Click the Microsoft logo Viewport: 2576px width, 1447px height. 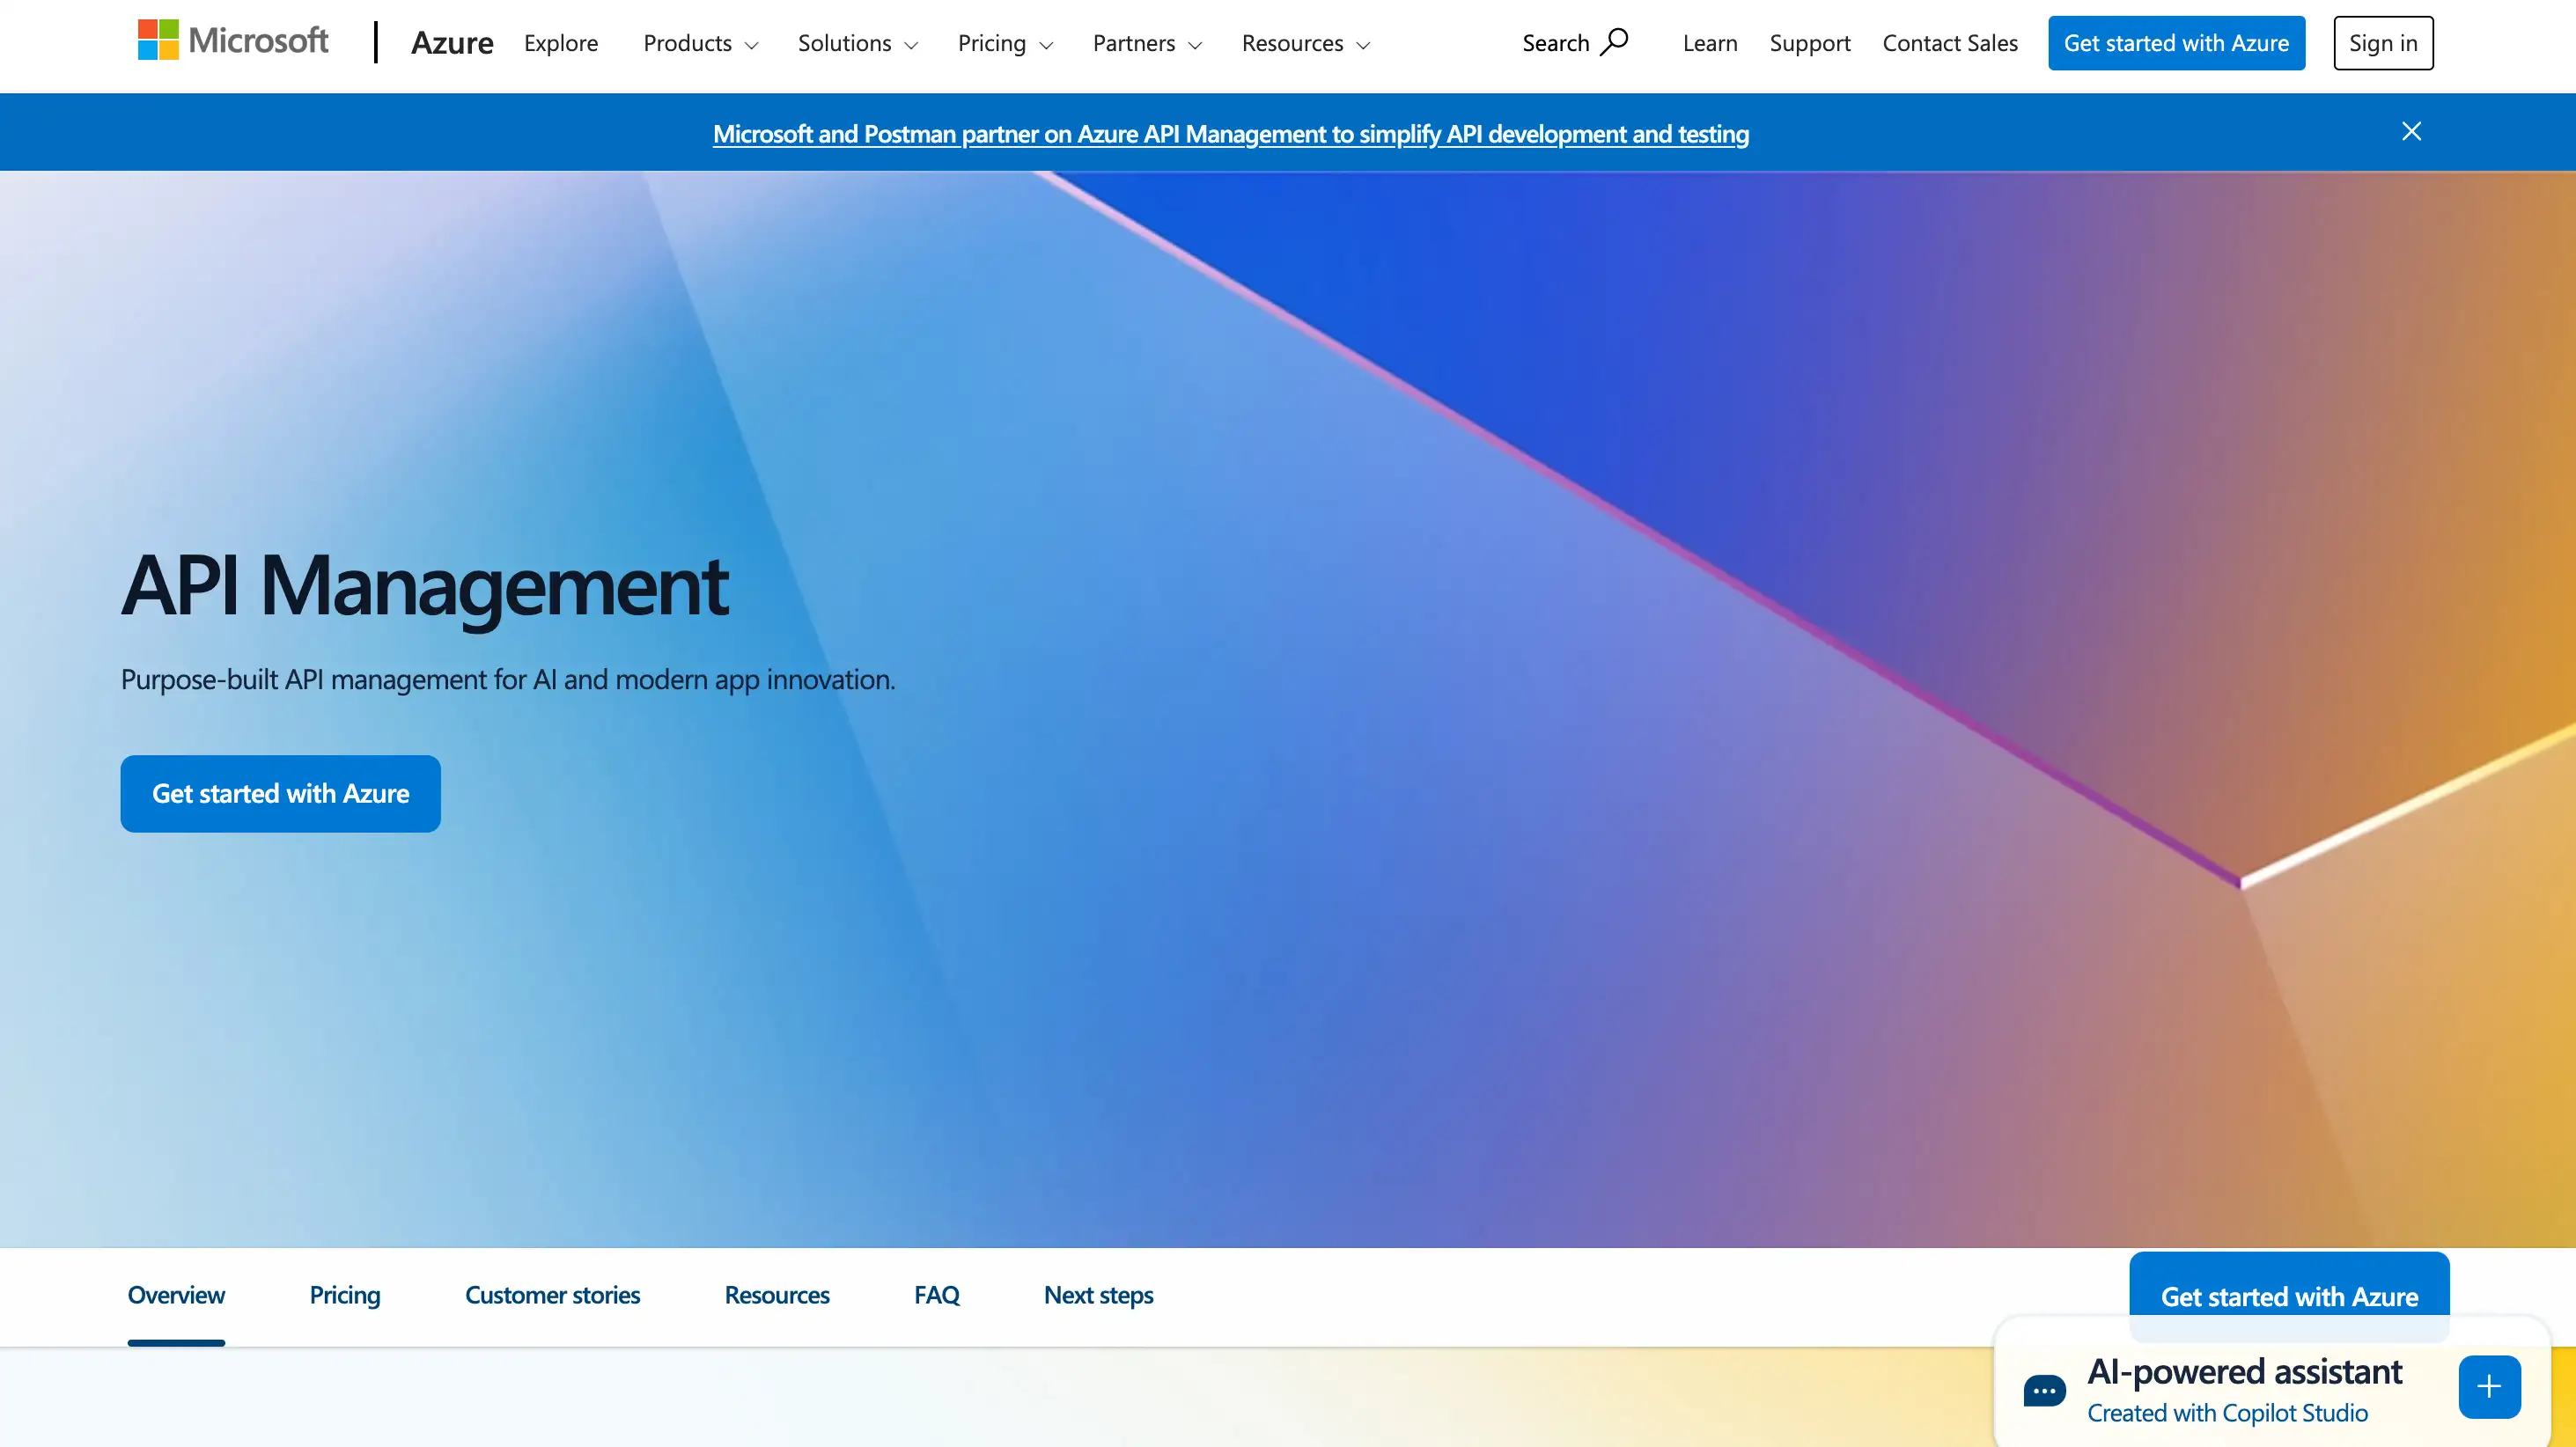pyautogui.click(x=233, y=41)
